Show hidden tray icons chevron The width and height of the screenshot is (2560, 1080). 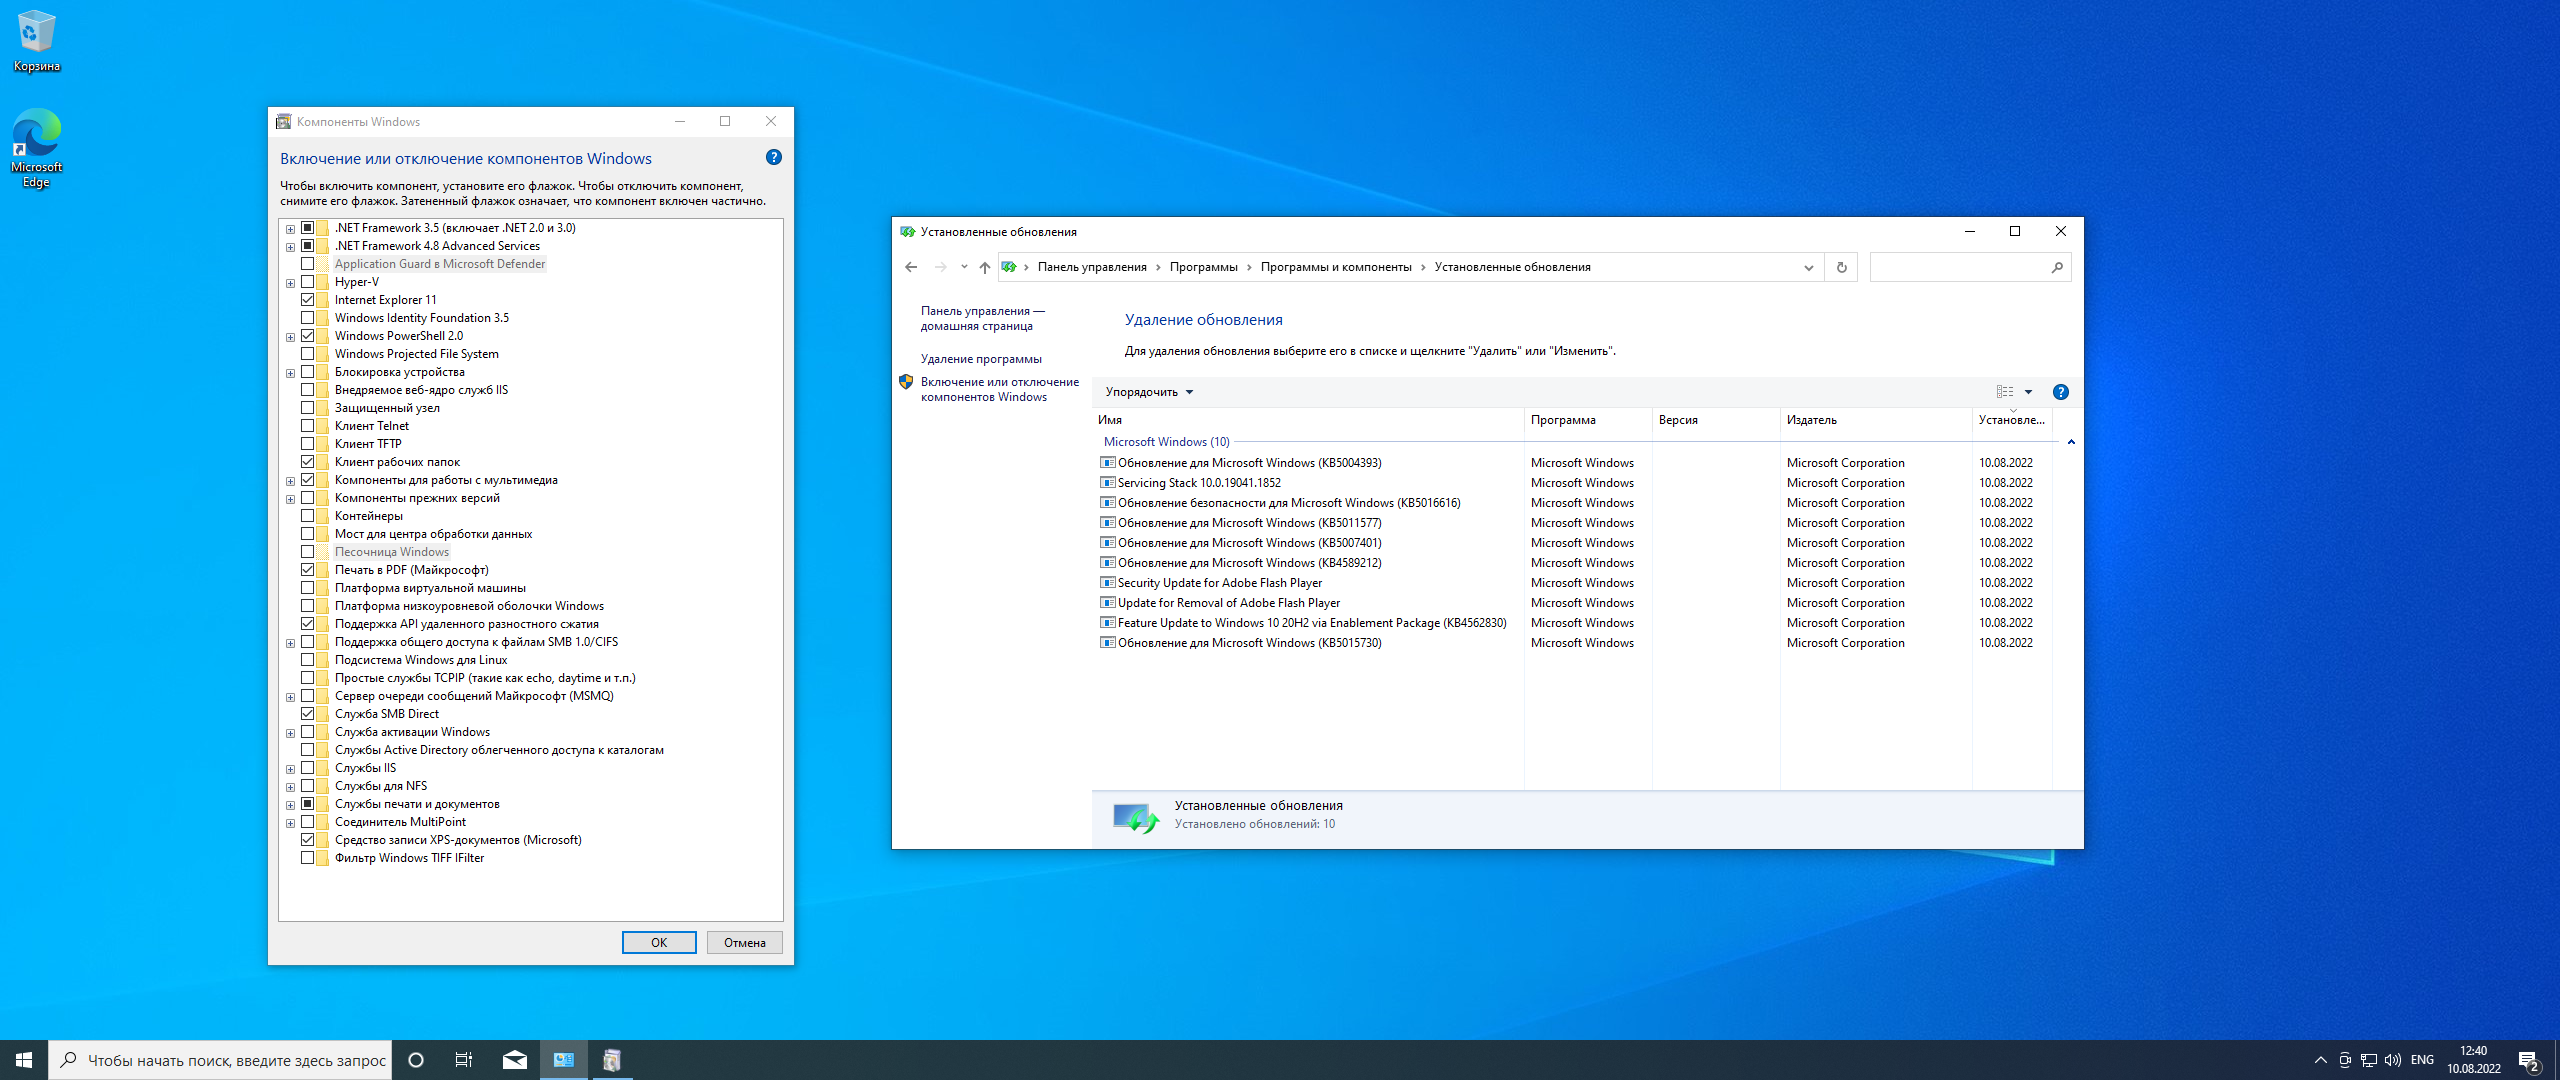click(2320, 1060)
